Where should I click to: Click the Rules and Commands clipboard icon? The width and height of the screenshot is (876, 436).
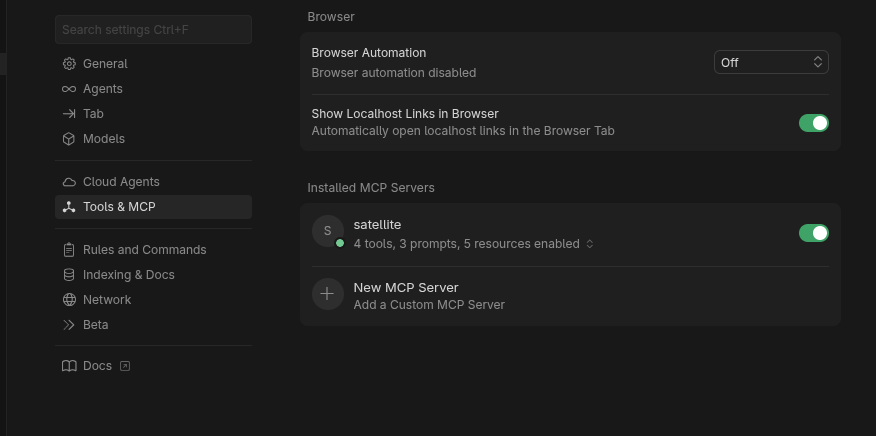coord(69,250)
